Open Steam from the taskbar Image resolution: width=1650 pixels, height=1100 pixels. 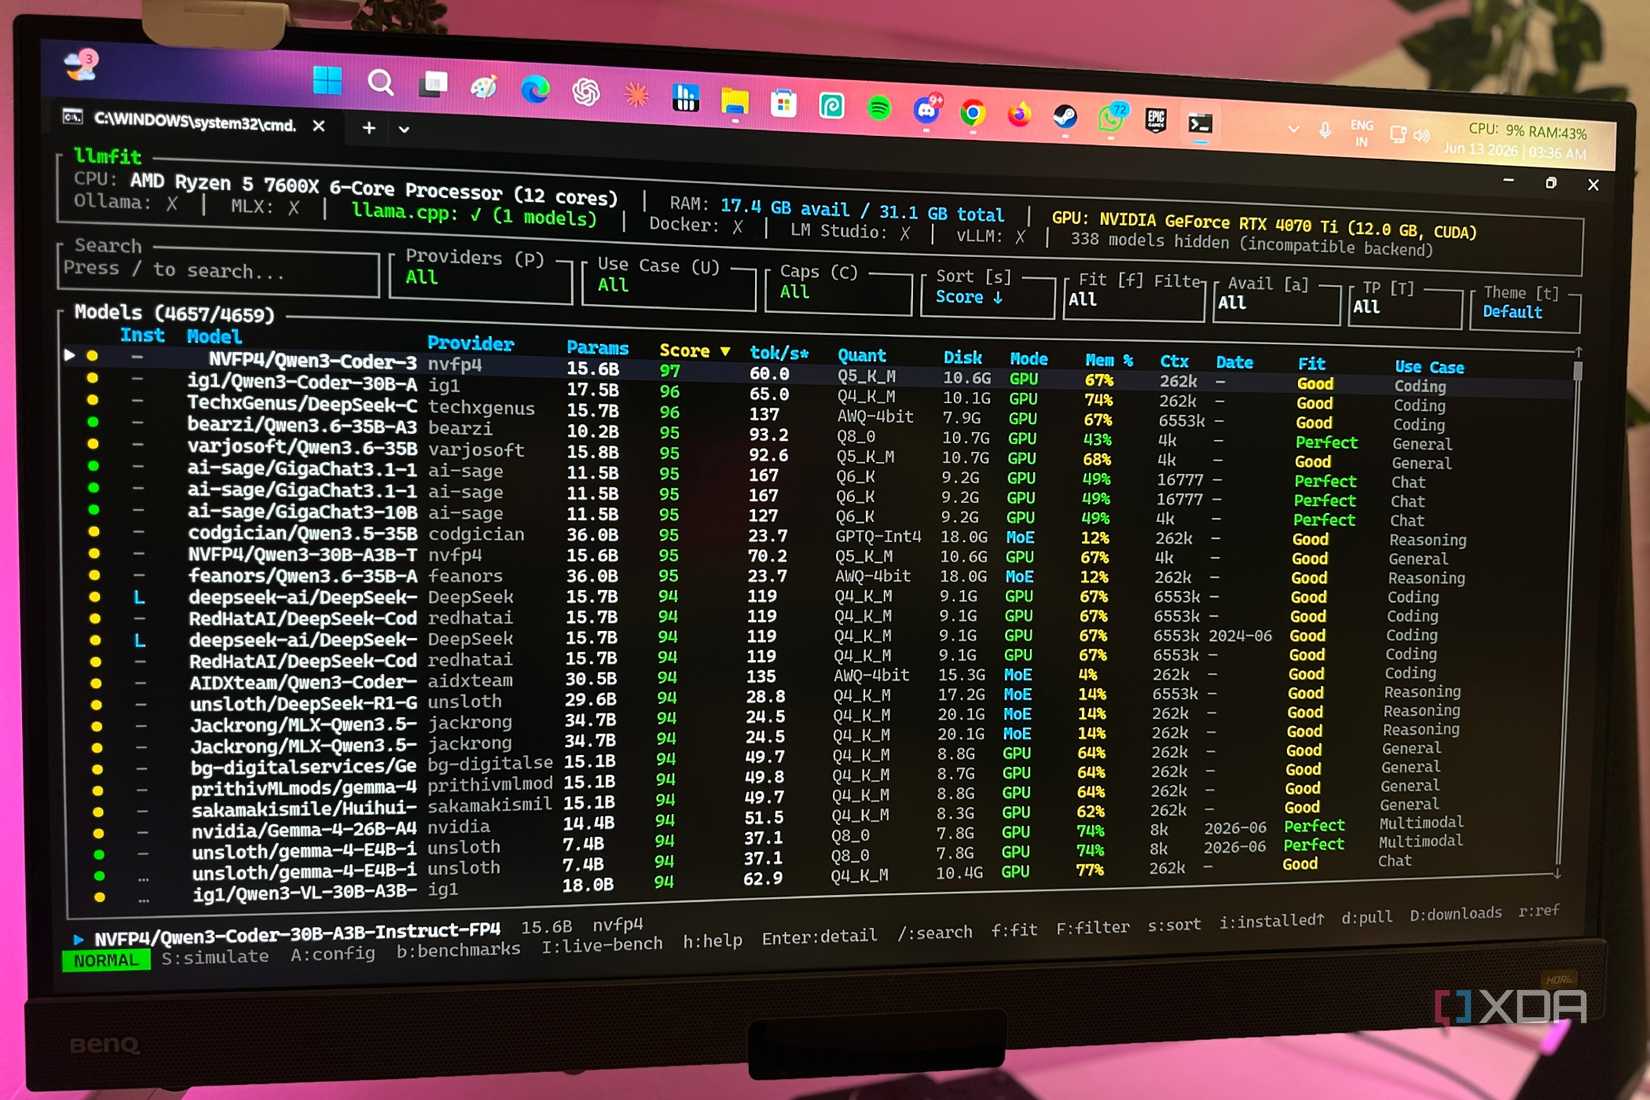1065,117
